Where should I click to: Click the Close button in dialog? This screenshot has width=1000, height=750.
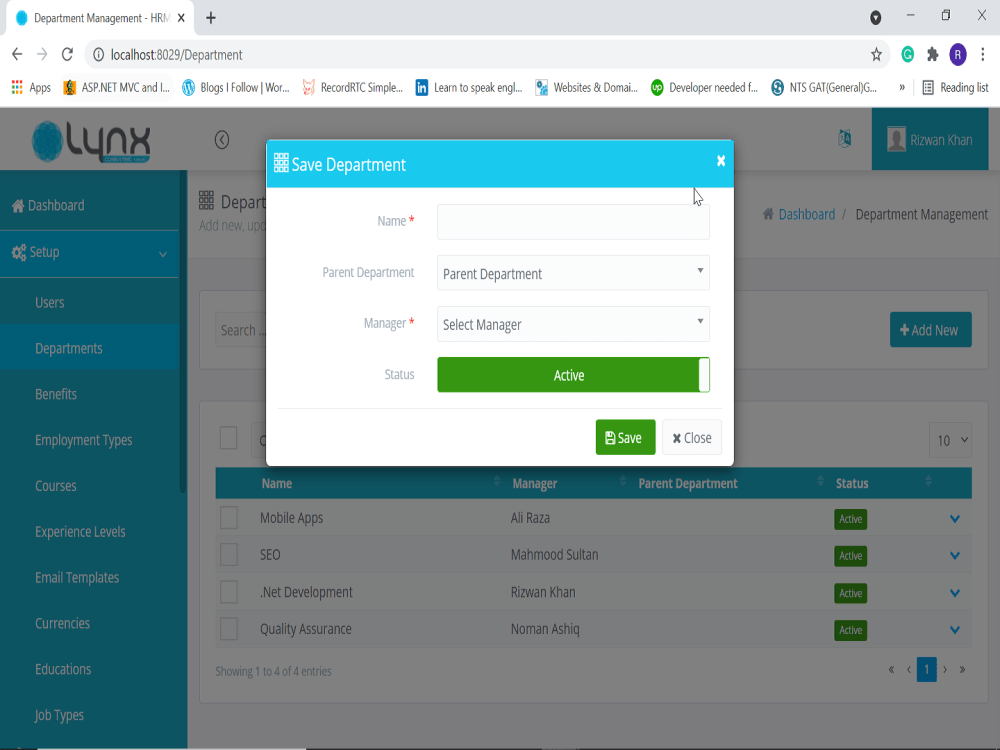tap(691, 438)
